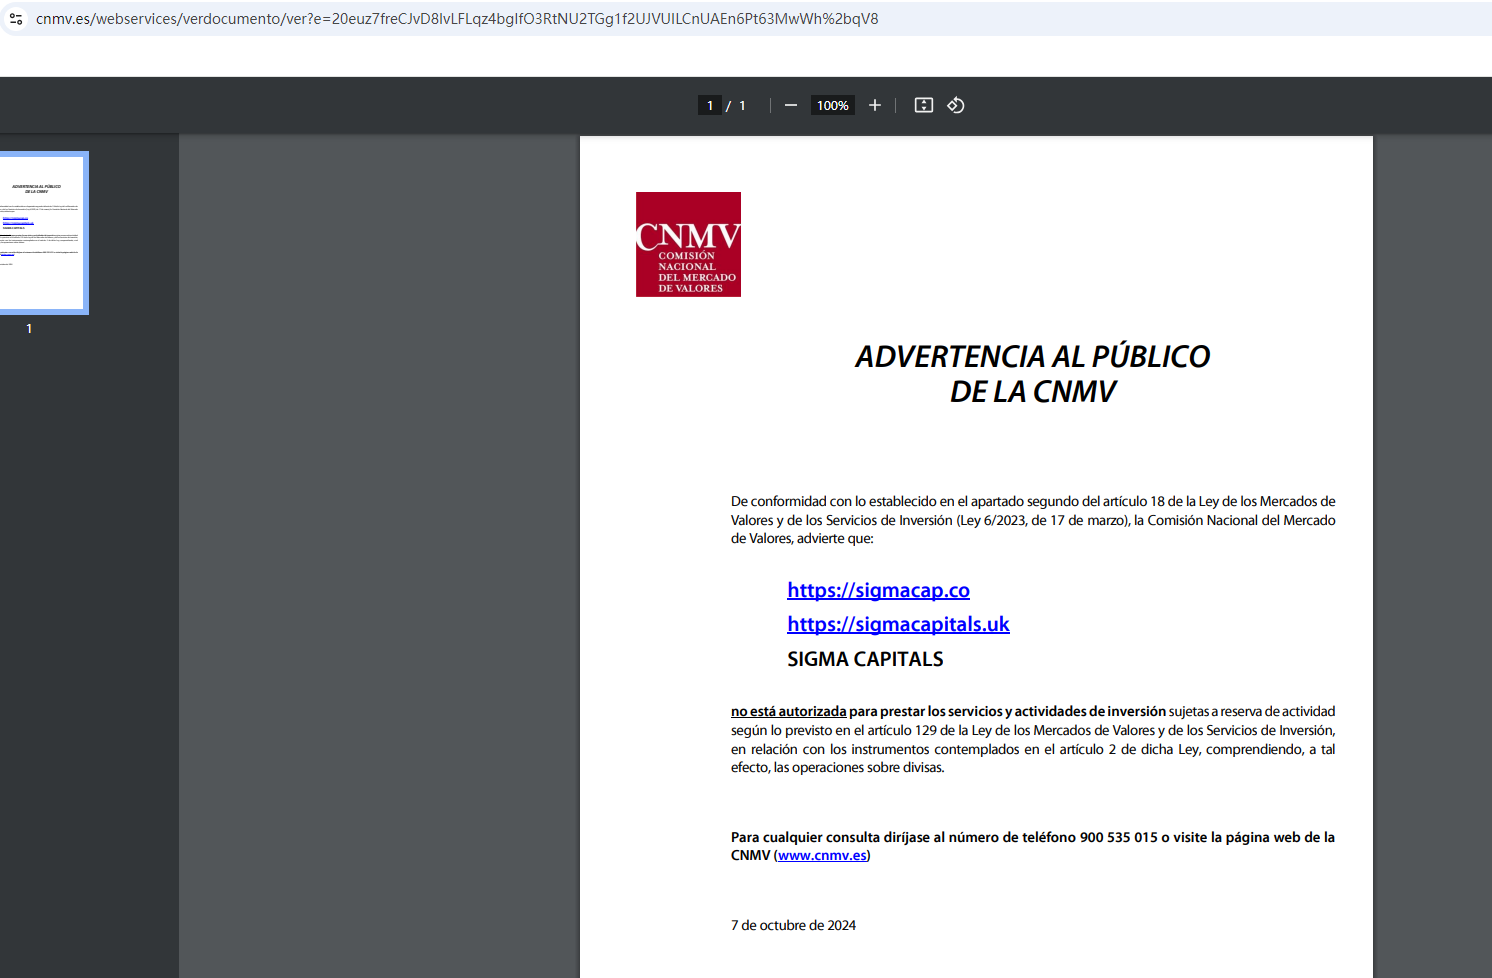Click the CNMV logo in the document
This screenshot has height=978, width=1492.
tap(688, 244)
